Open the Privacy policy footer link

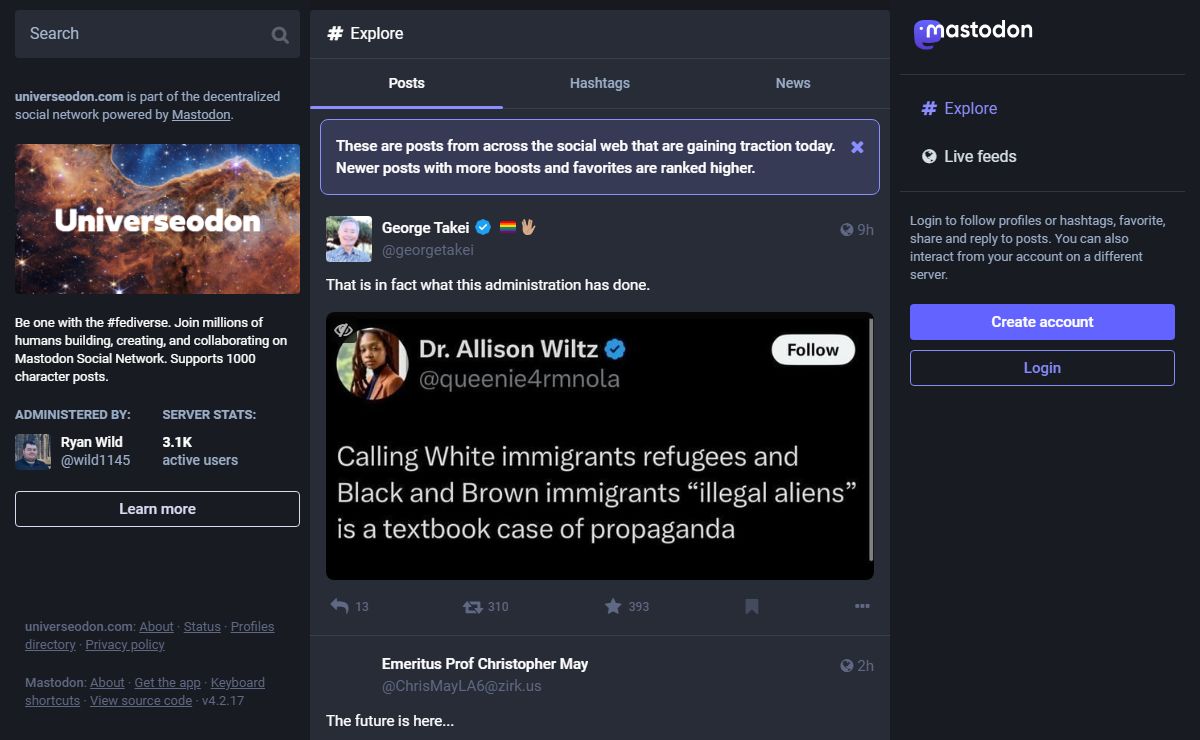coord(125,645)
